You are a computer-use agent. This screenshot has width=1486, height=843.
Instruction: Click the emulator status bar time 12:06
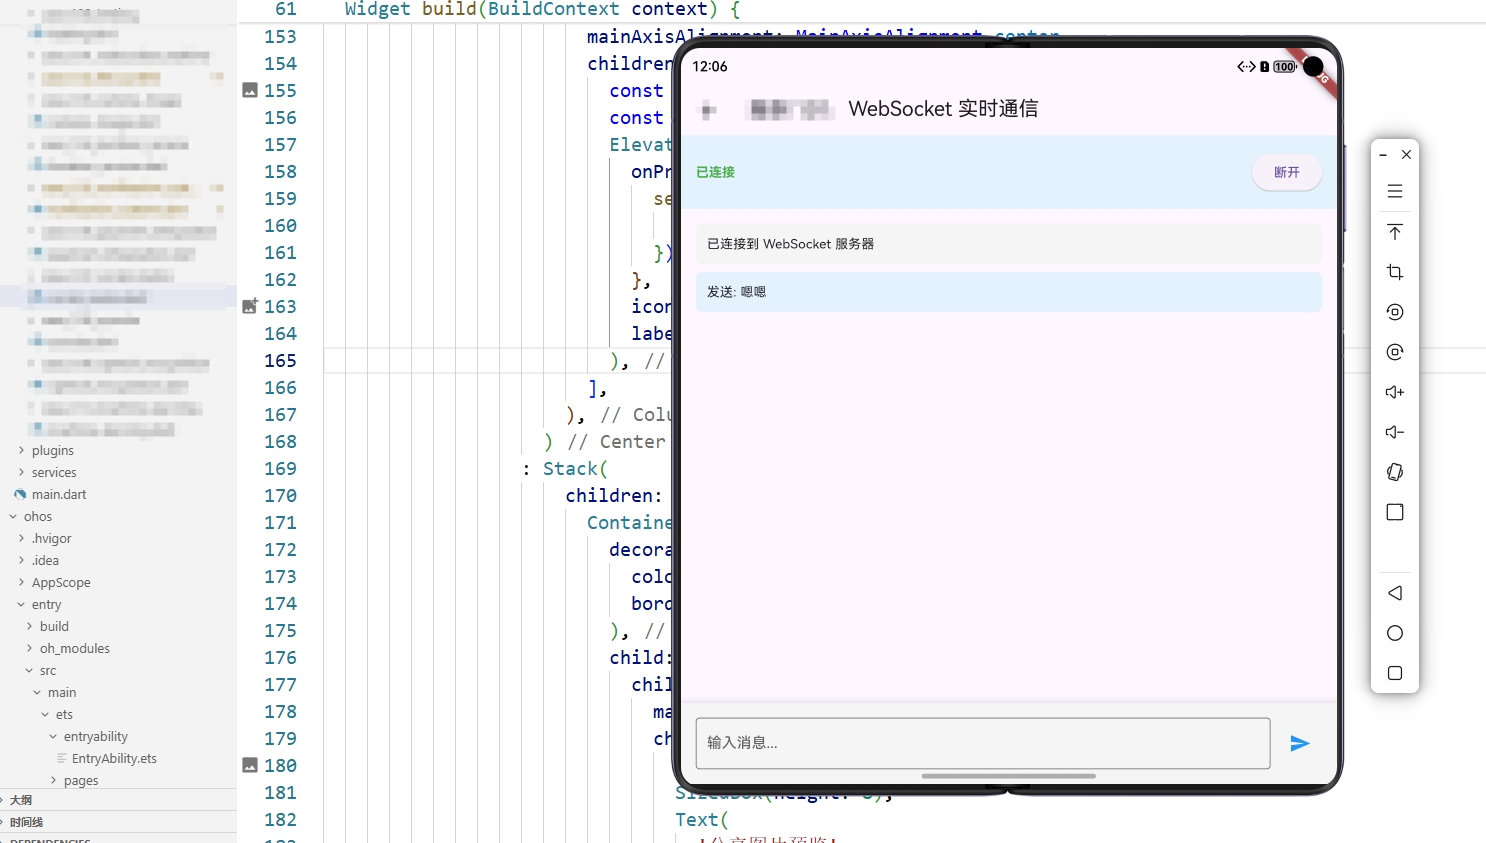710,66
